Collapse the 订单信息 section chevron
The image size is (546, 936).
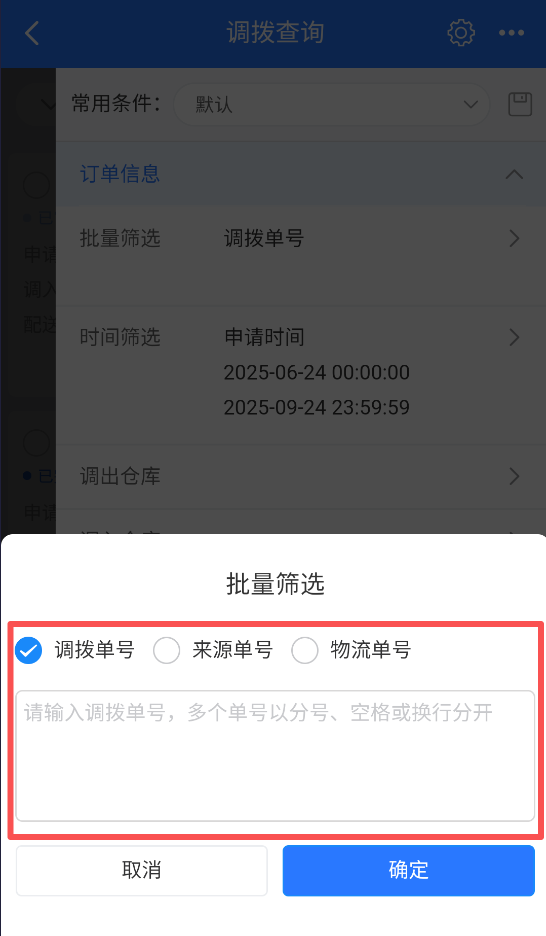click(x=514, y=174)
